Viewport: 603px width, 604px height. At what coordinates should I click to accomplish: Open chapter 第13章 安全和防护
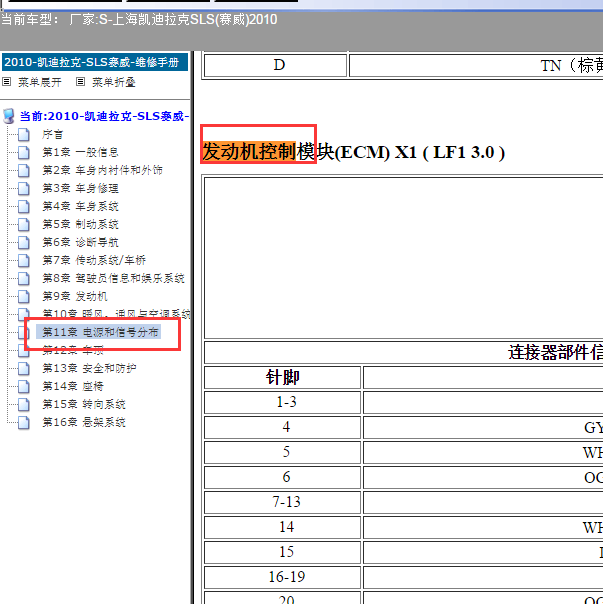pyautogui.click(x=89, y=368)
